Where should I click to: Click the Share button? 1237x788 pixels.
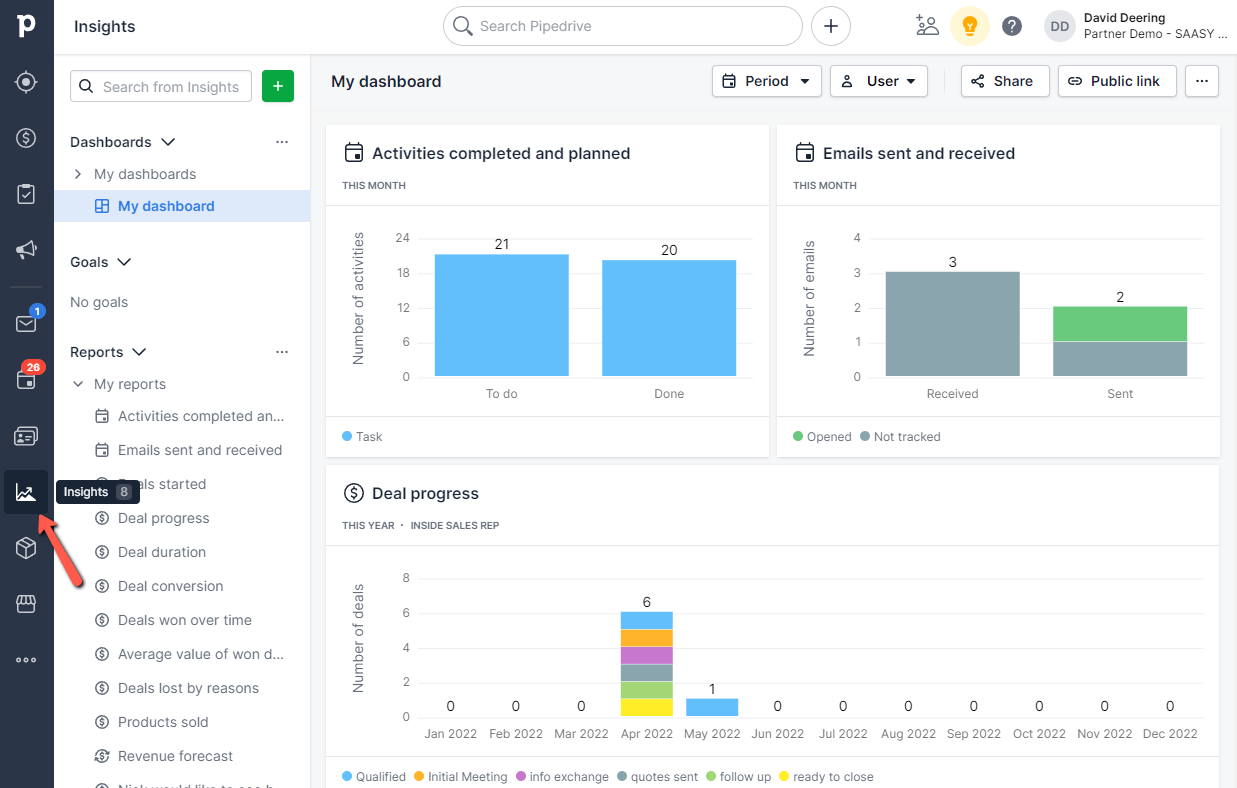(x=1005, y=81)
